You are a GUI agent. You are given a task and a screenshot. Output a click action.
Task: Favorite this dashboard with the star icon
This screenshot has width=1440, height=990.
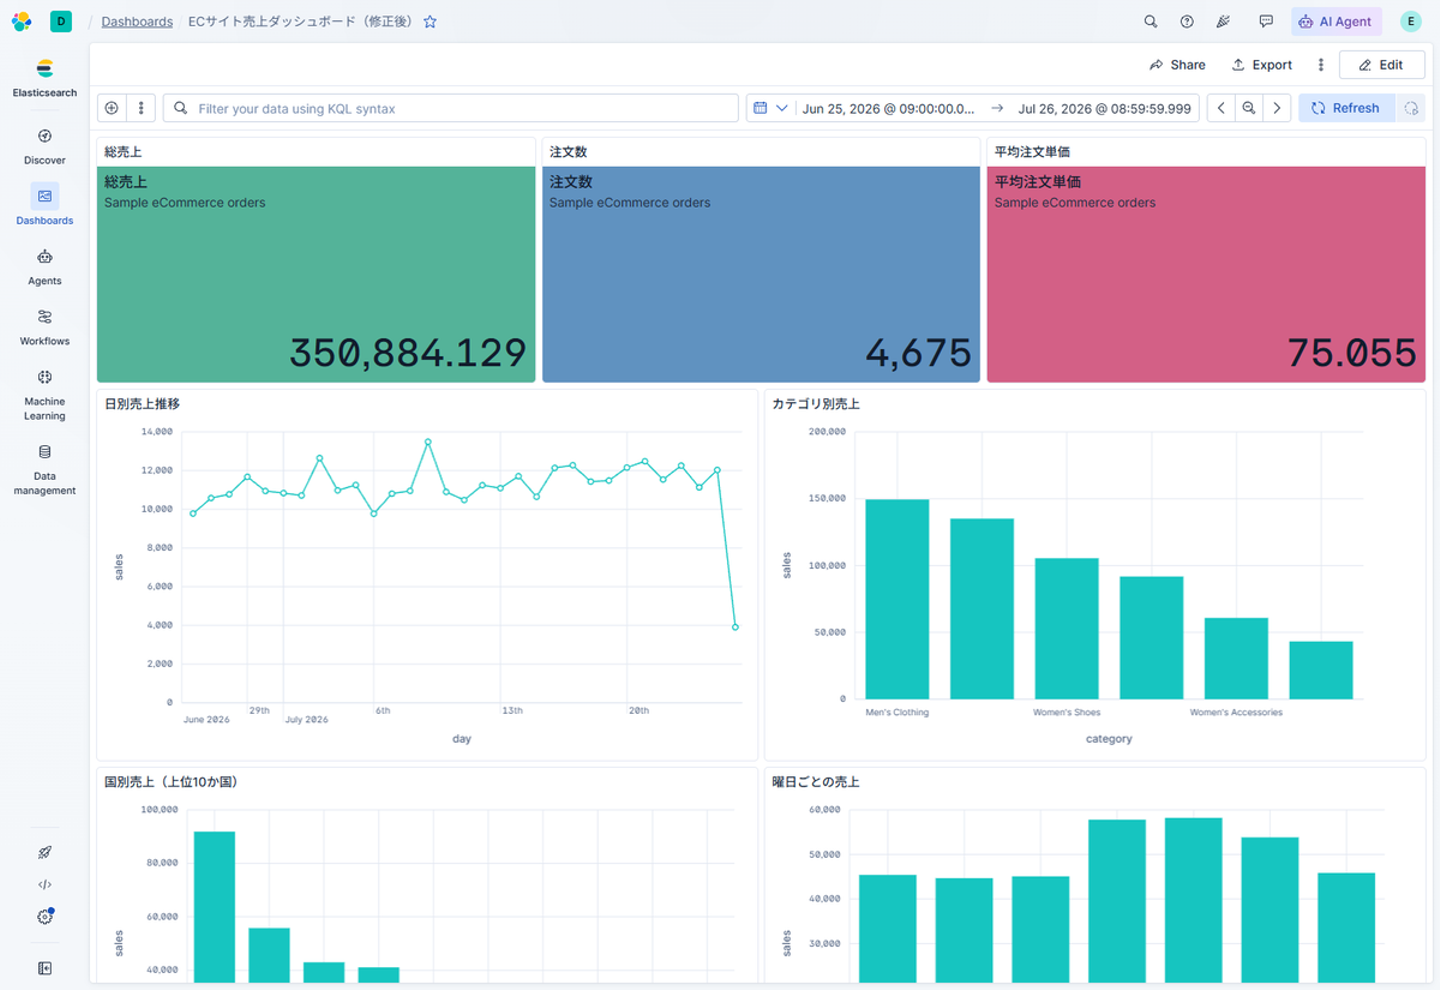point(430,21)
